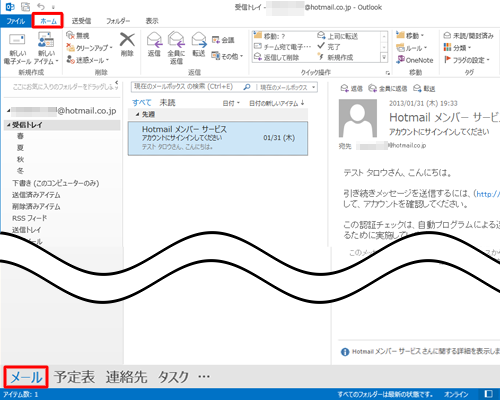Open the 移動 move dropdown

pyautogui.click(x=410, y=35)
